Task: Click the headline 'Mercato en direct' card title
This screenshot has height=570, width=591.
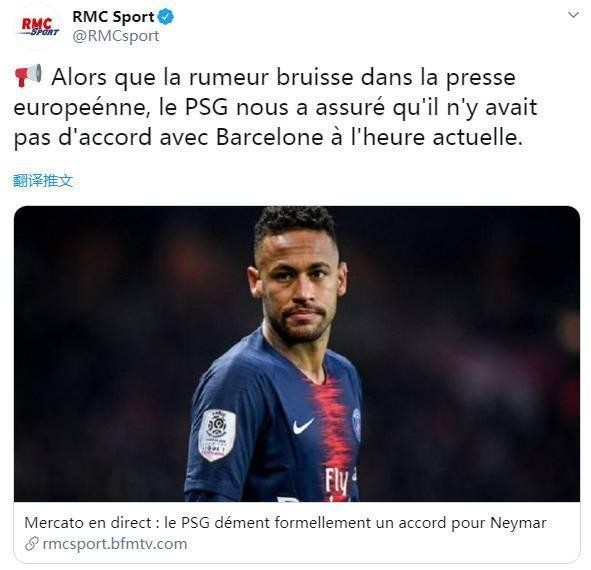Action: (x=285, y=523)
